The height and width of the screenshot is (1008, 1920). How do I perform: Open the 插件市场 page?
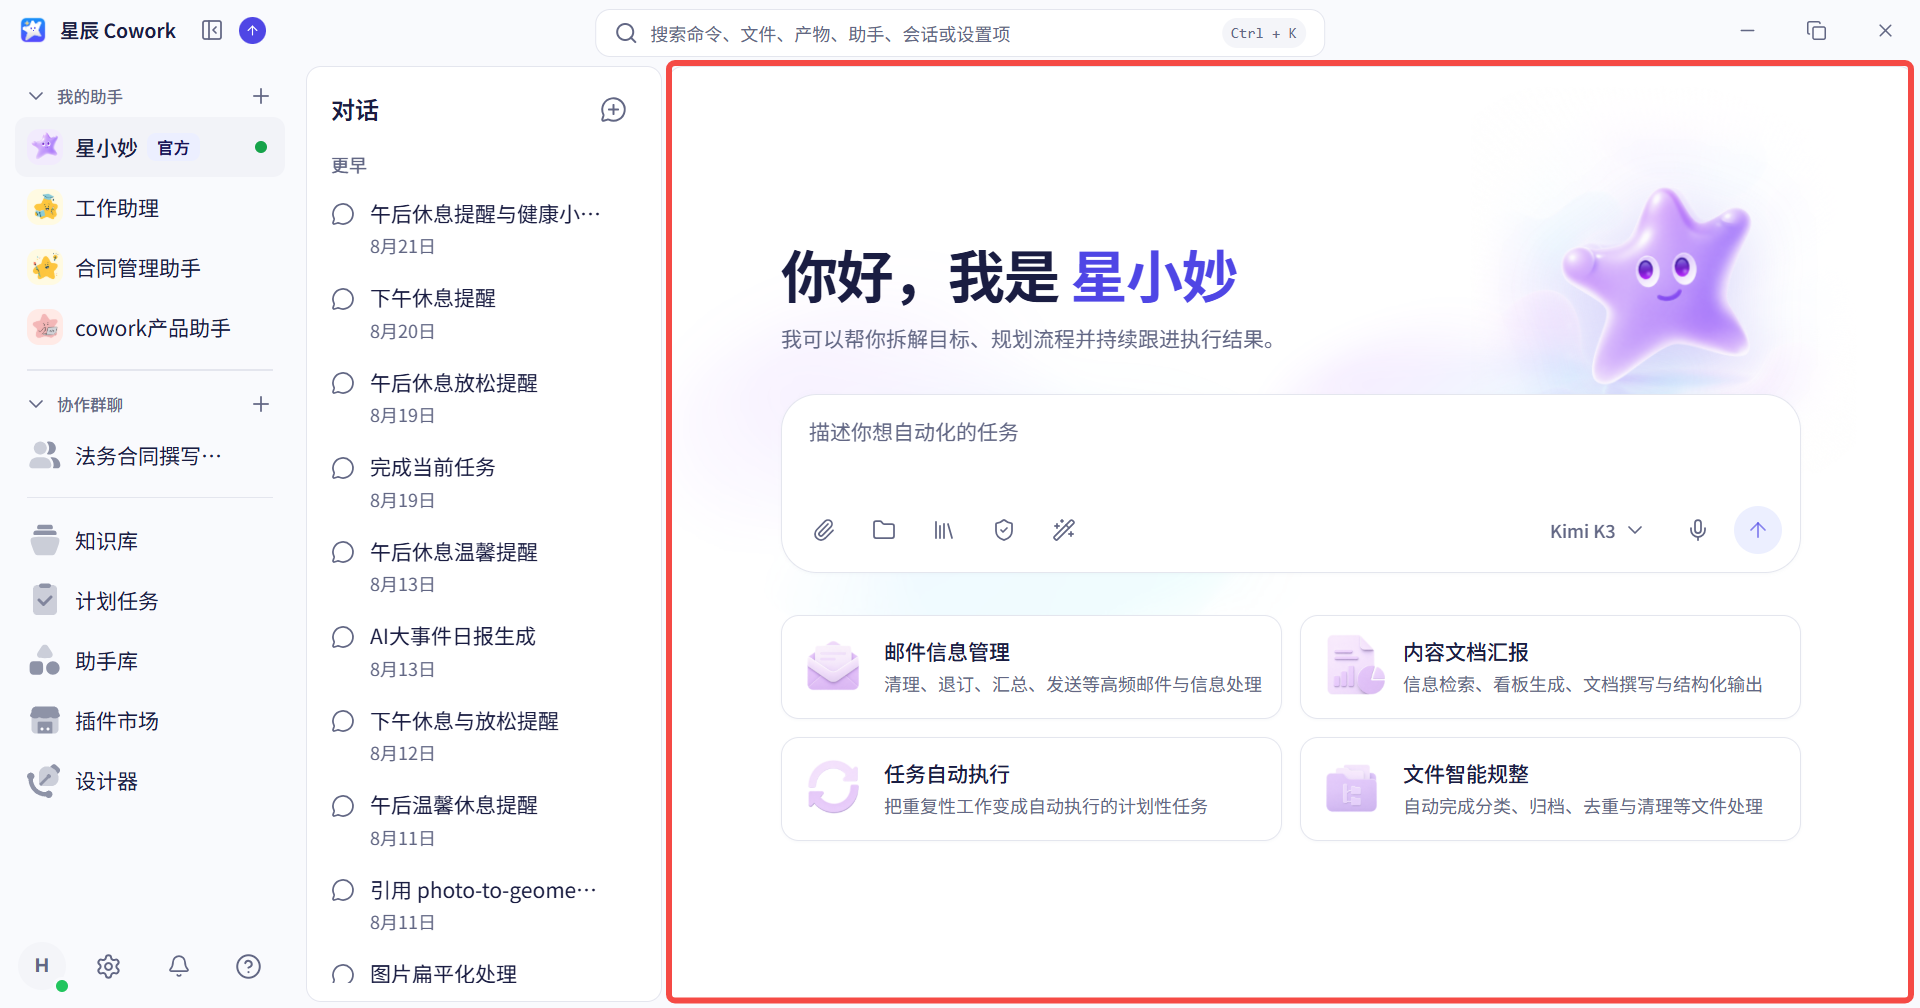(150, 721)
